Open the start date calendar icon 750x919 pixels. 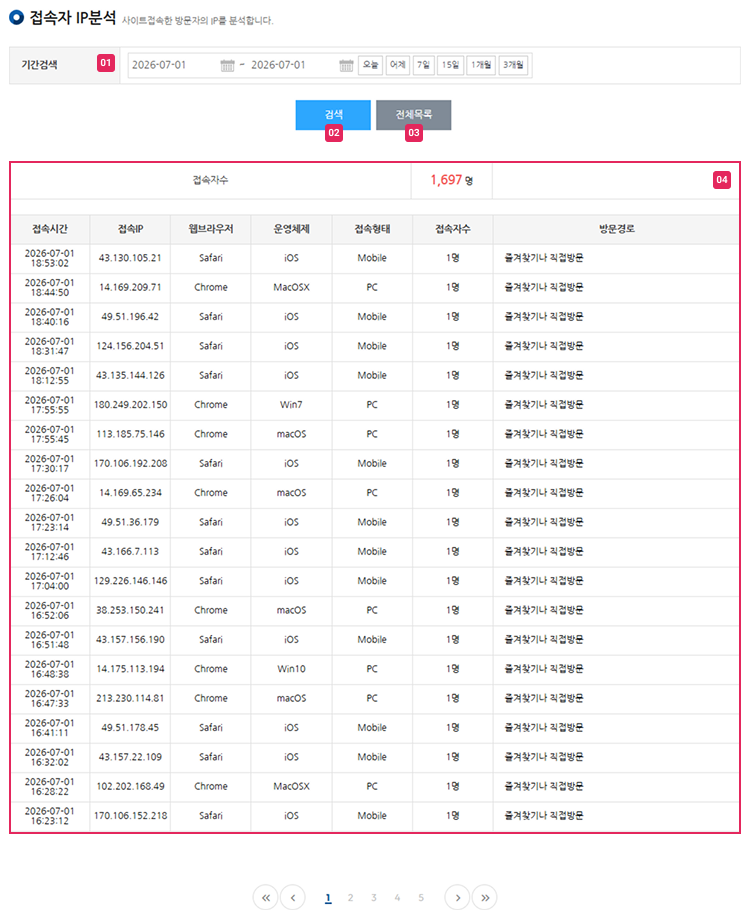click(227, 65)
